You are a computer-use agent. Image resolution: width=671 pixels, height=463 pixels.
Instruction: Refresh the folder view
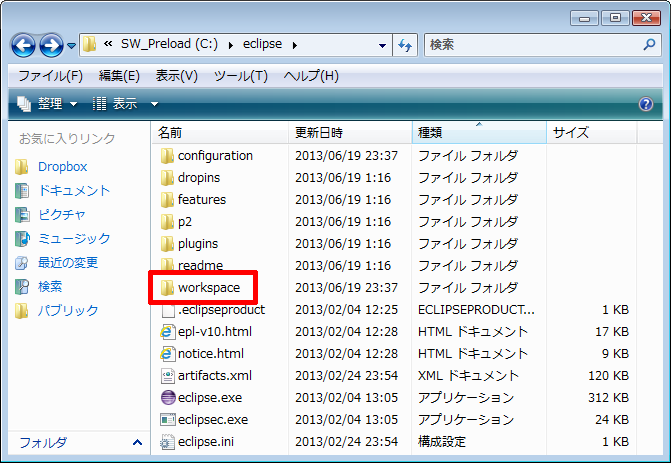point(405,45)
